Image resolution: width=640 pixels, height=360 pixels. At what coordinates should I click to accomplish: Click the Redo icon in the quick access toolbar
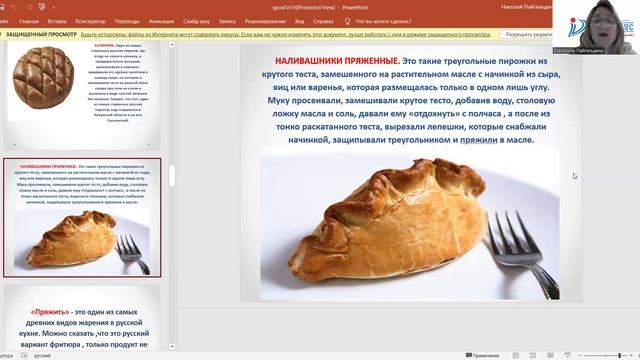click(29, 7)
